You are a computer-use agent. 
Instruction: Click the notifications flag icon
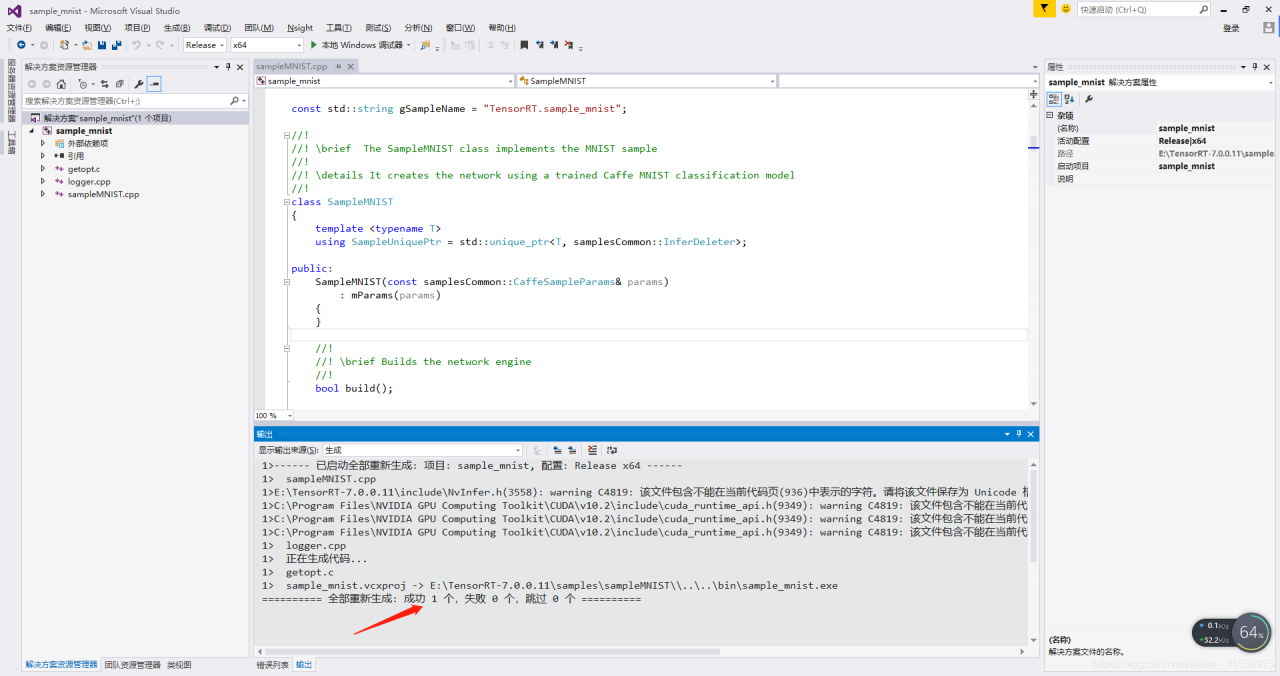click(x=1044, y=8)
